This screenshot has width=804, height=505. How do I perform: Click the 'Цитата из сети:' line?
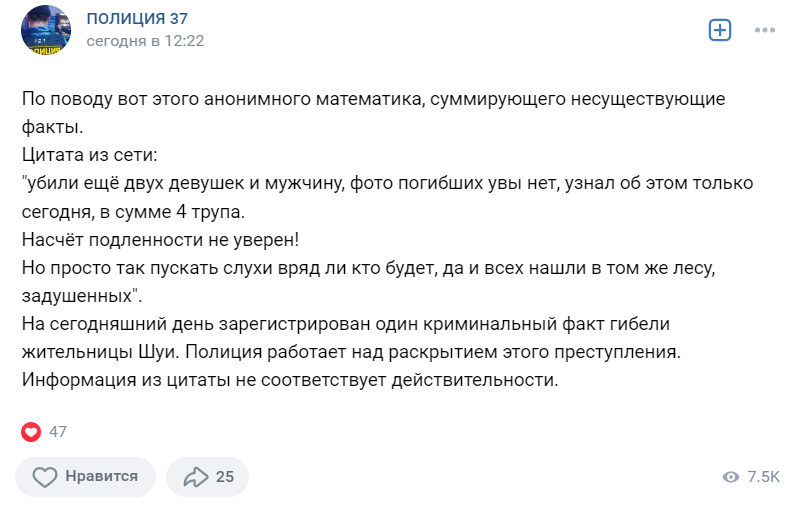[x=90, y=155]
